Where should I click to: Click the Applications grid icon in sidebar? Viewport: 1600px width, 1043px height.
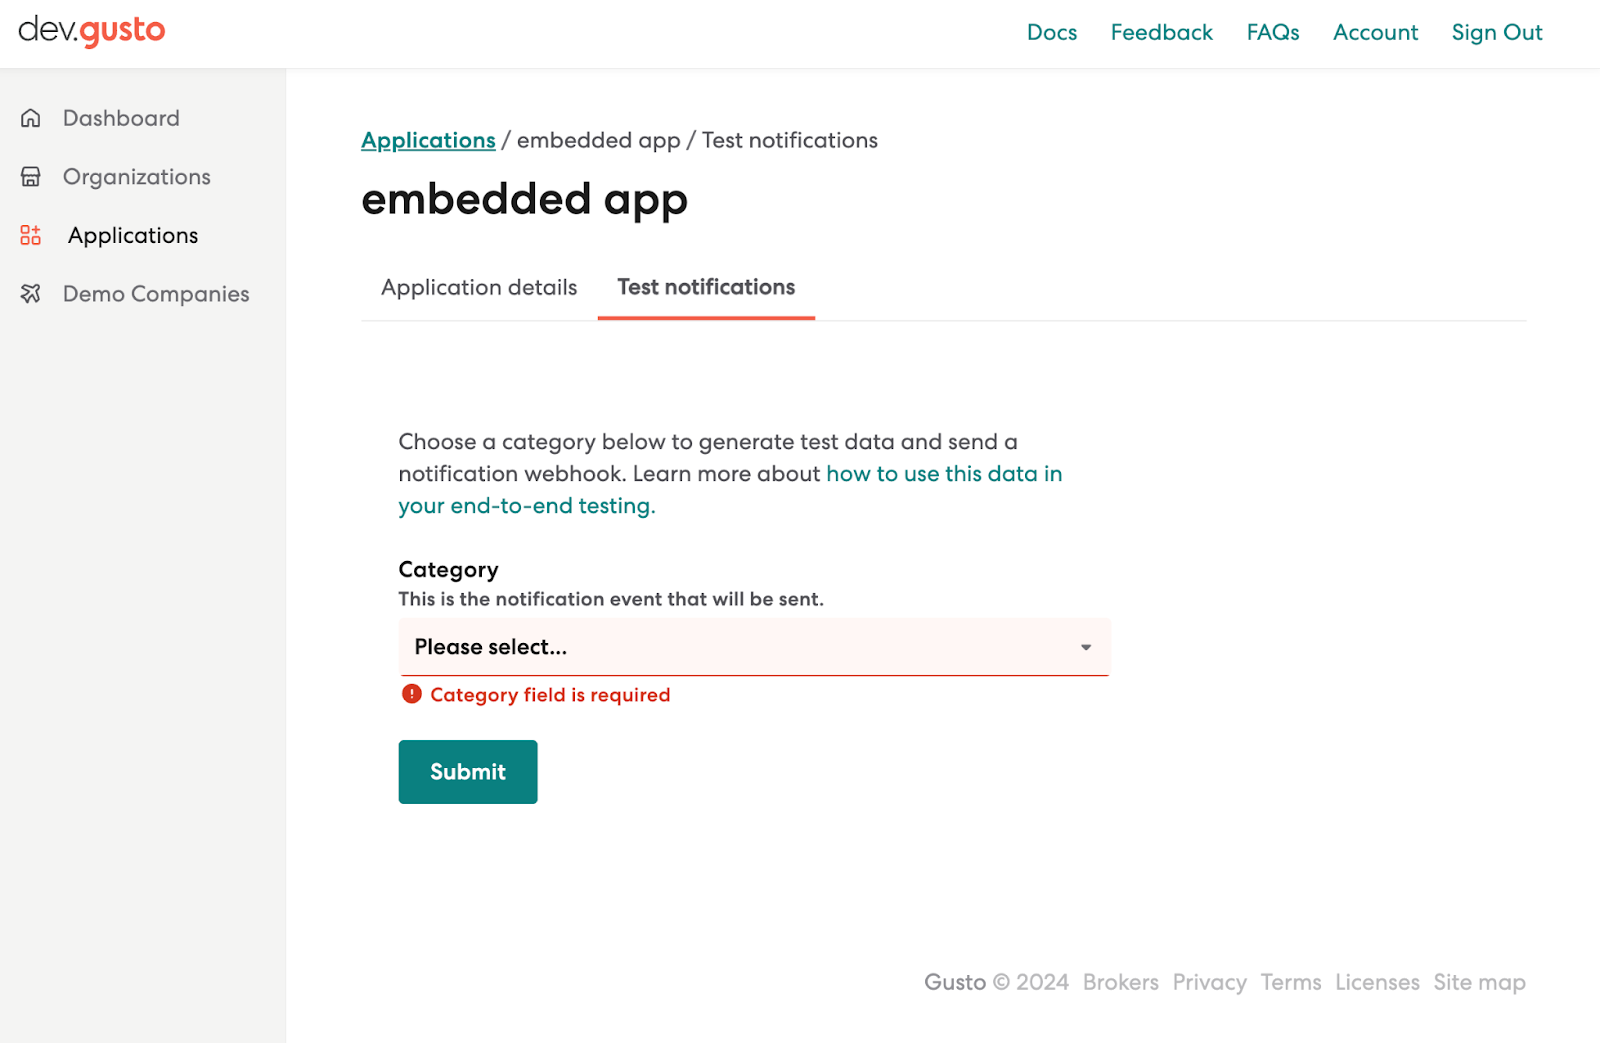(31, 235)
